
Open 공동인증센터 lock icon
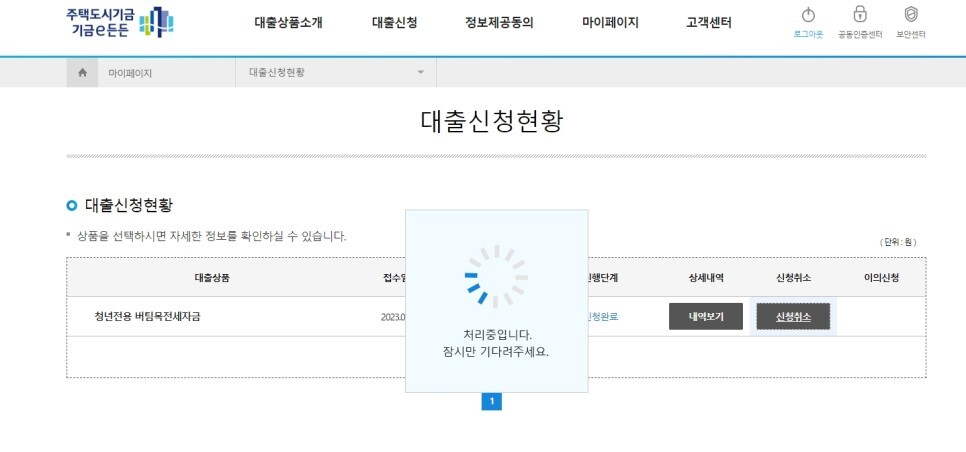(859, 14)
